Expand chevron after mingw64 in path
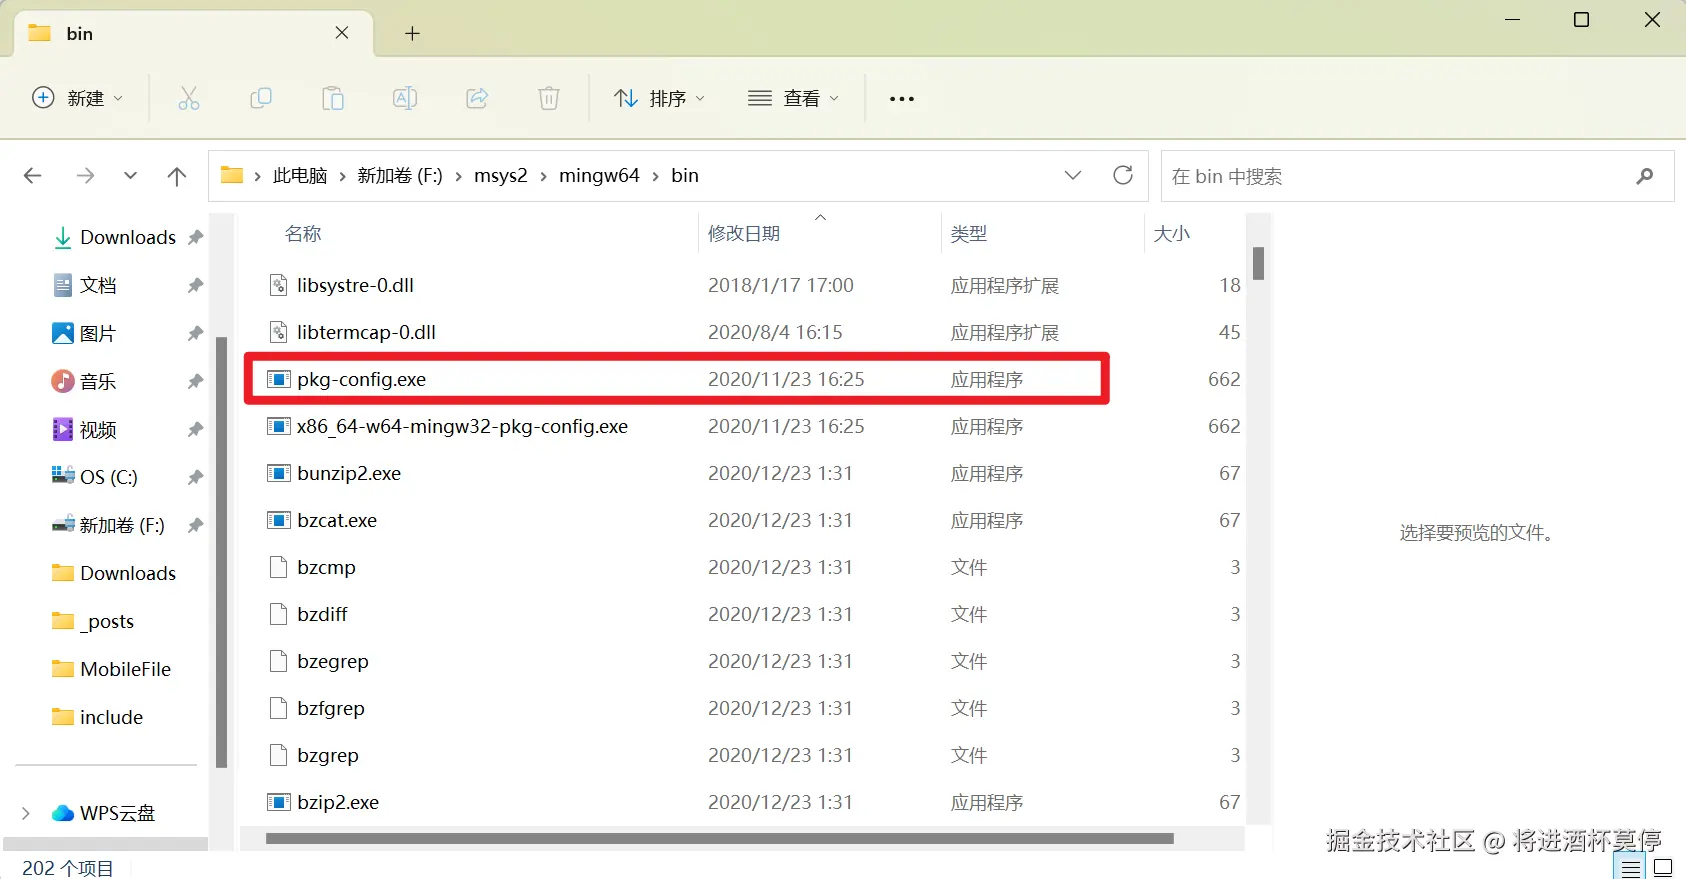 tap(655, 176)
